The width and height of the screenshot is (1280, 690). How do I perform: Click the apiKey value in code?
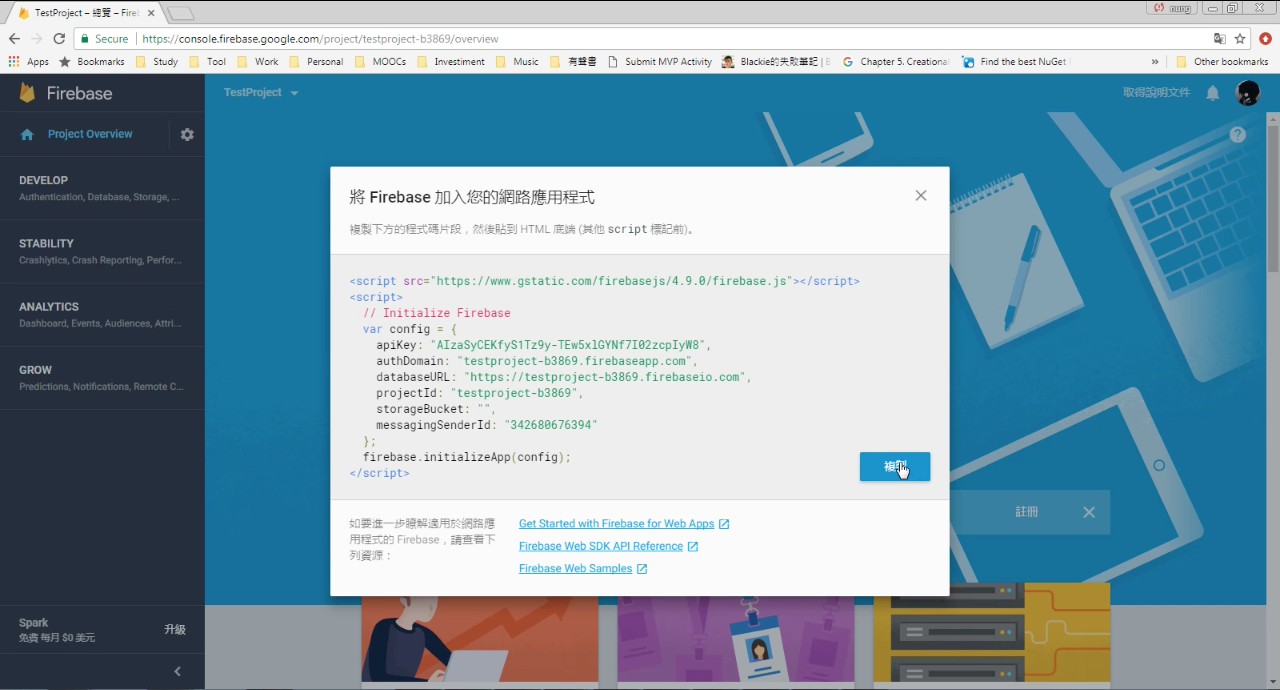[x=568, y=345]
